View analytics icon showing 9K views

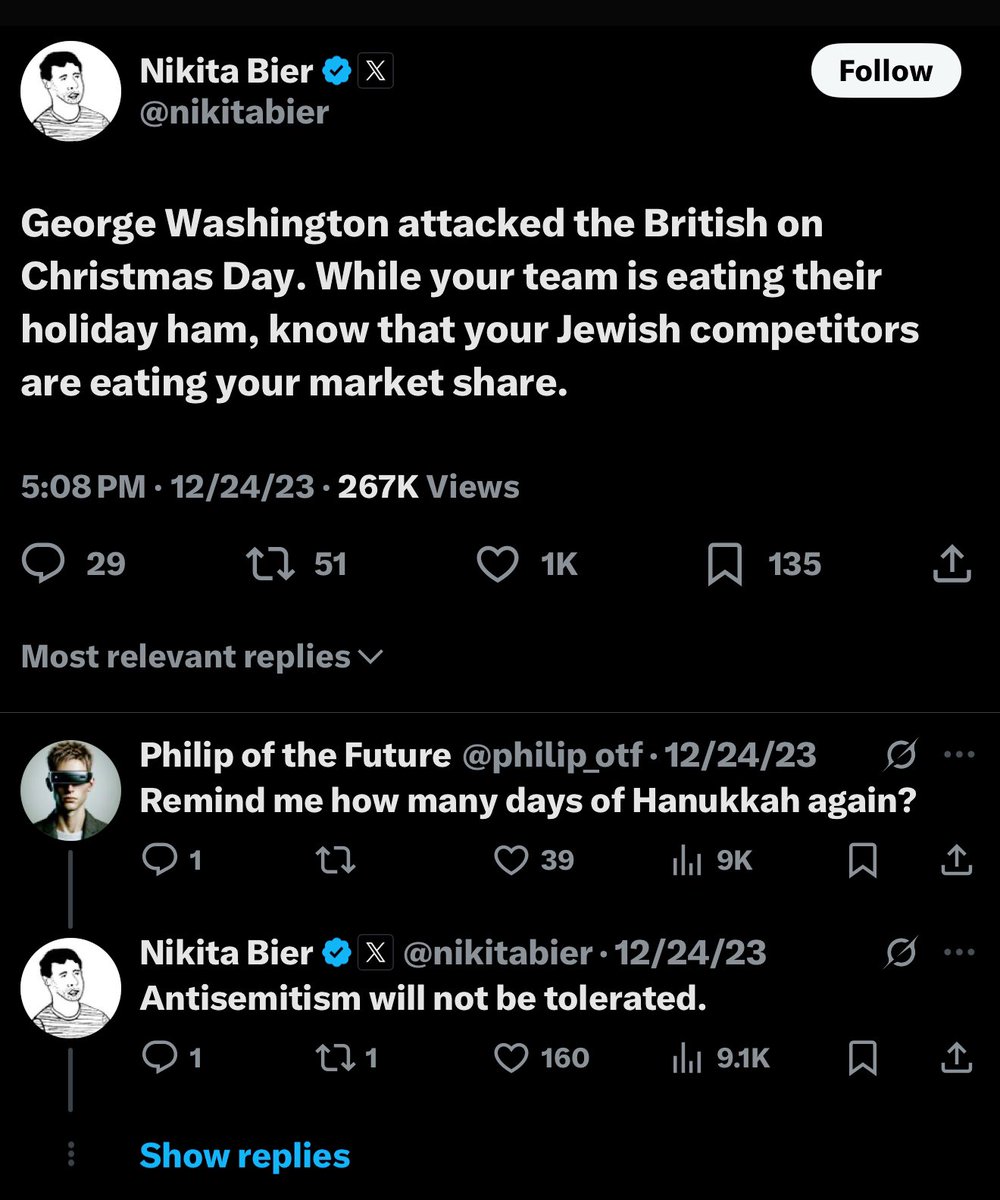[688, 860]
